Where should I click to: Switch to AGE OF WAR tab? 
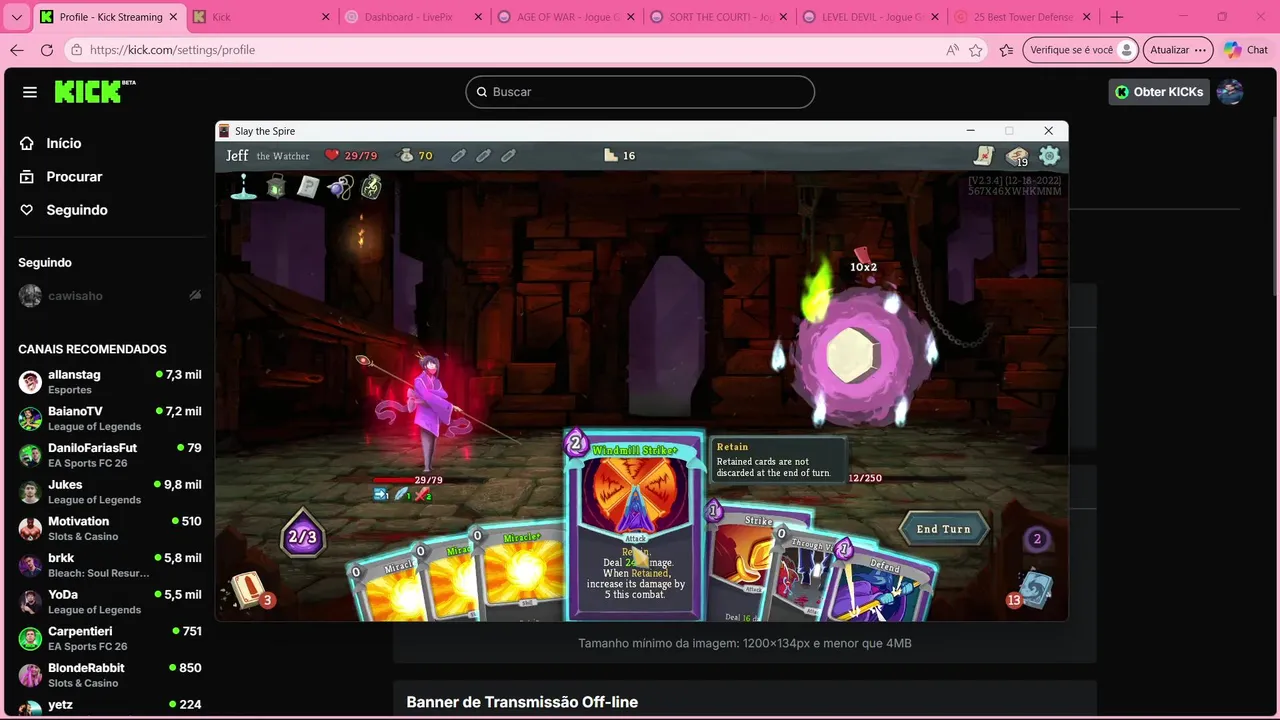pos(564,17)
